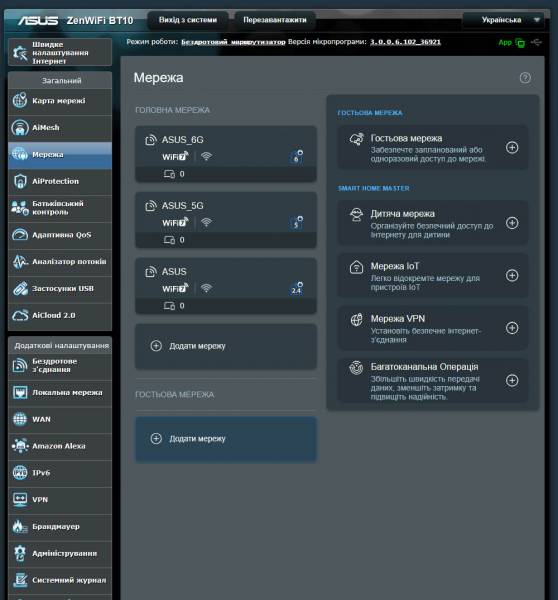Image resolution: width=558 pixels, height=600 pixels.
Task: Click the firmware version 3.0.0.6.102_36921 link
Action: coord(405,42)
